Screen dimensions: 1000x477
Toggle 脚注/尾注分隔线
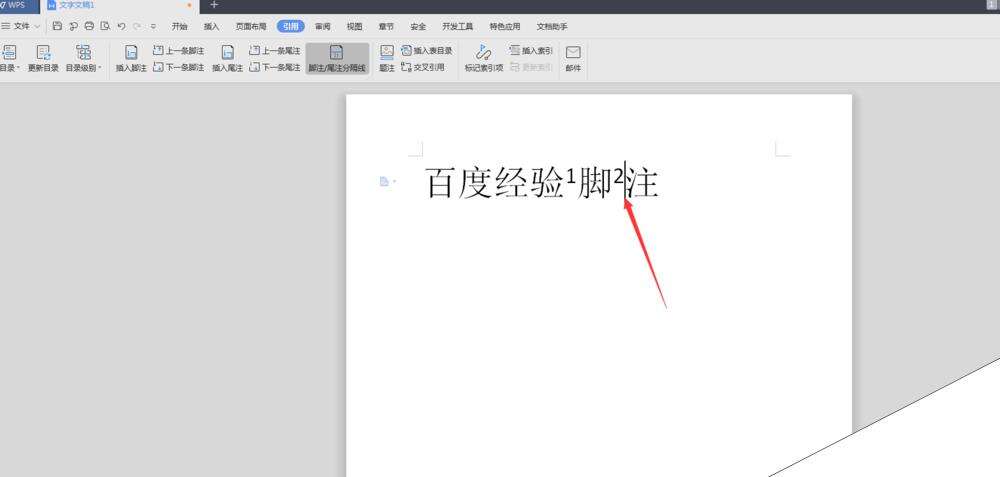(x=337, y=59)
